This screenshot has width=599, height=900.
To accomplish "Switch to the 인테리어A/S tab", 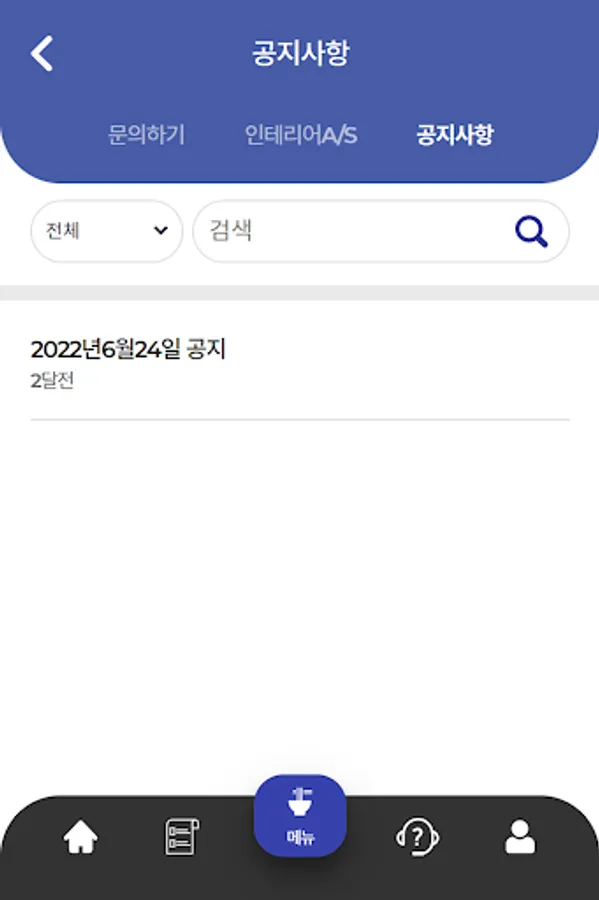I will pyautogui.click(x=301, y=135).
